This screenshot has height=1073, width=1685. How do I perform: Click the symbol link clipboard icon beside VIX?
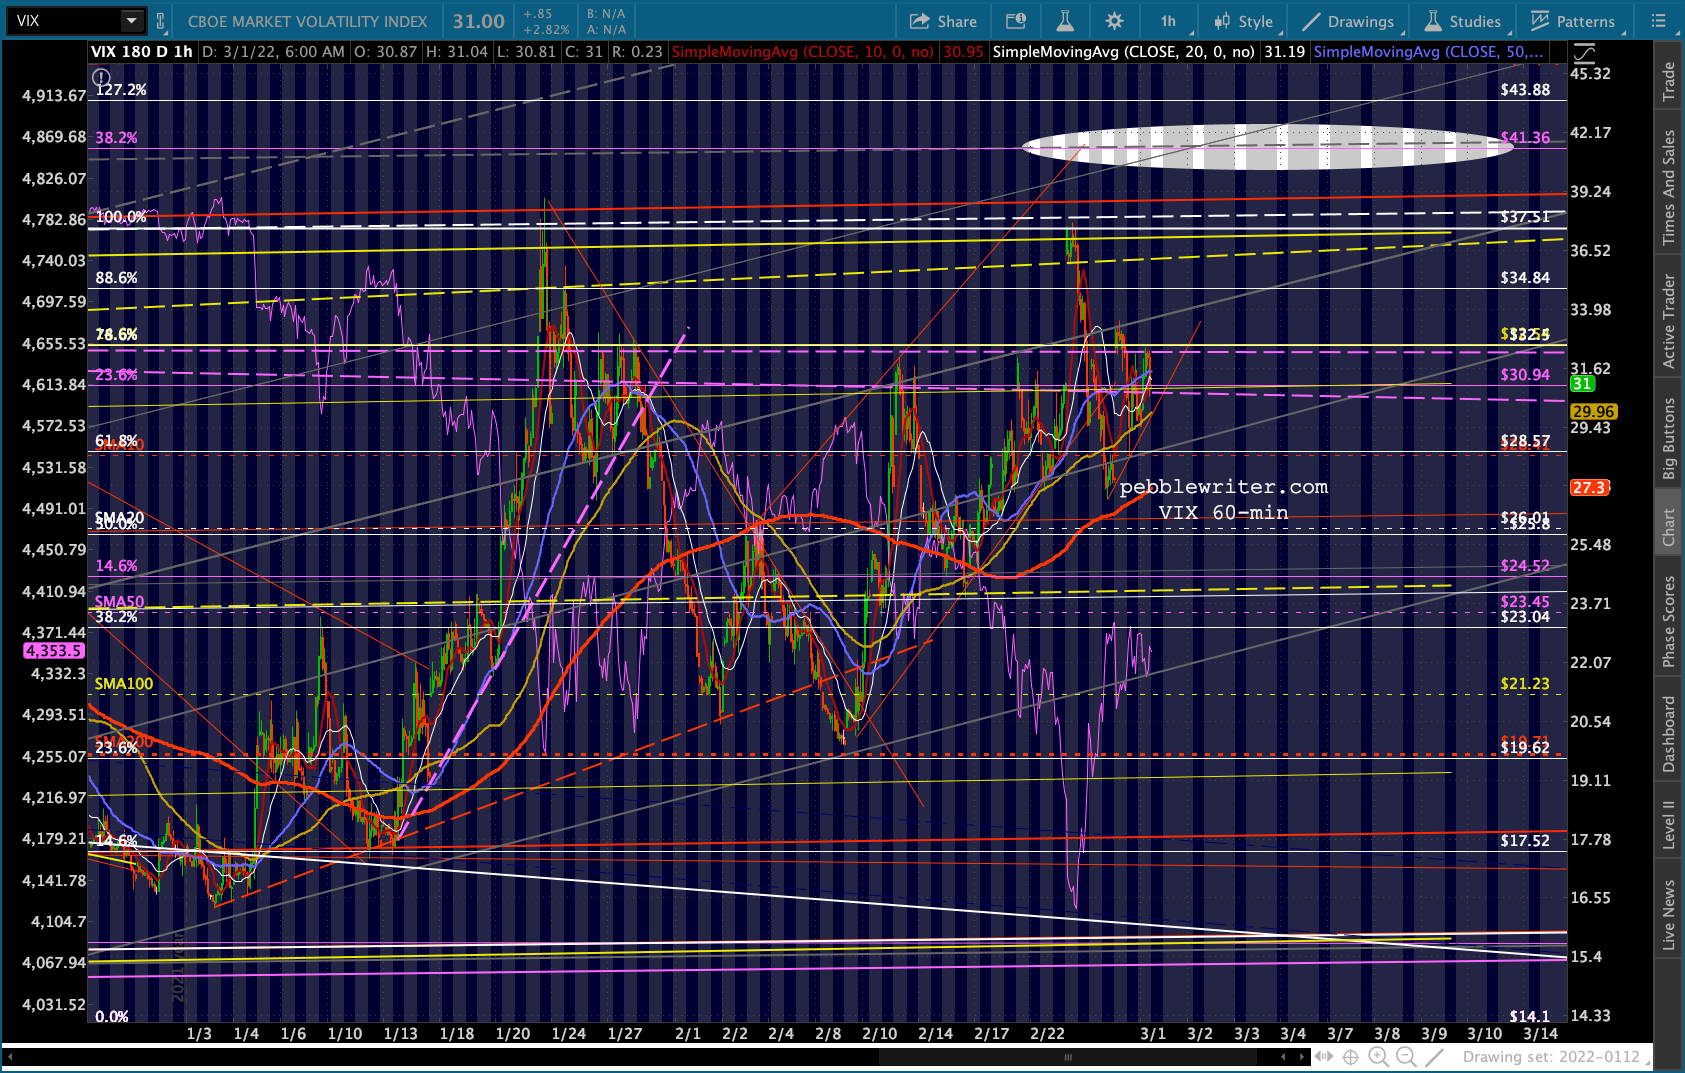pos(160,21)
